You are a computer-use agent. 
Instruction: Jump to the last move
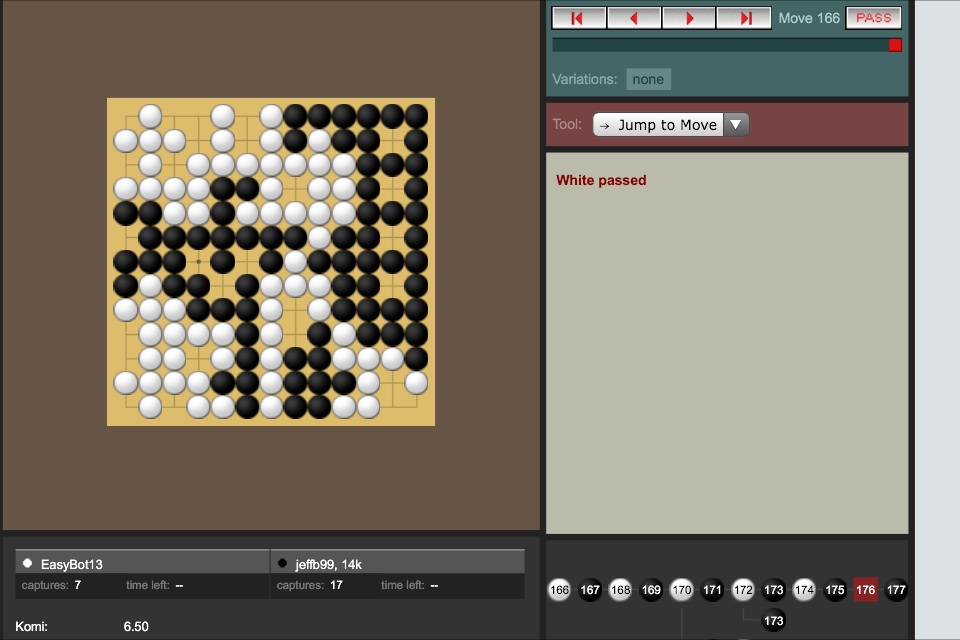pyautogui.click(x=745, y=18)
